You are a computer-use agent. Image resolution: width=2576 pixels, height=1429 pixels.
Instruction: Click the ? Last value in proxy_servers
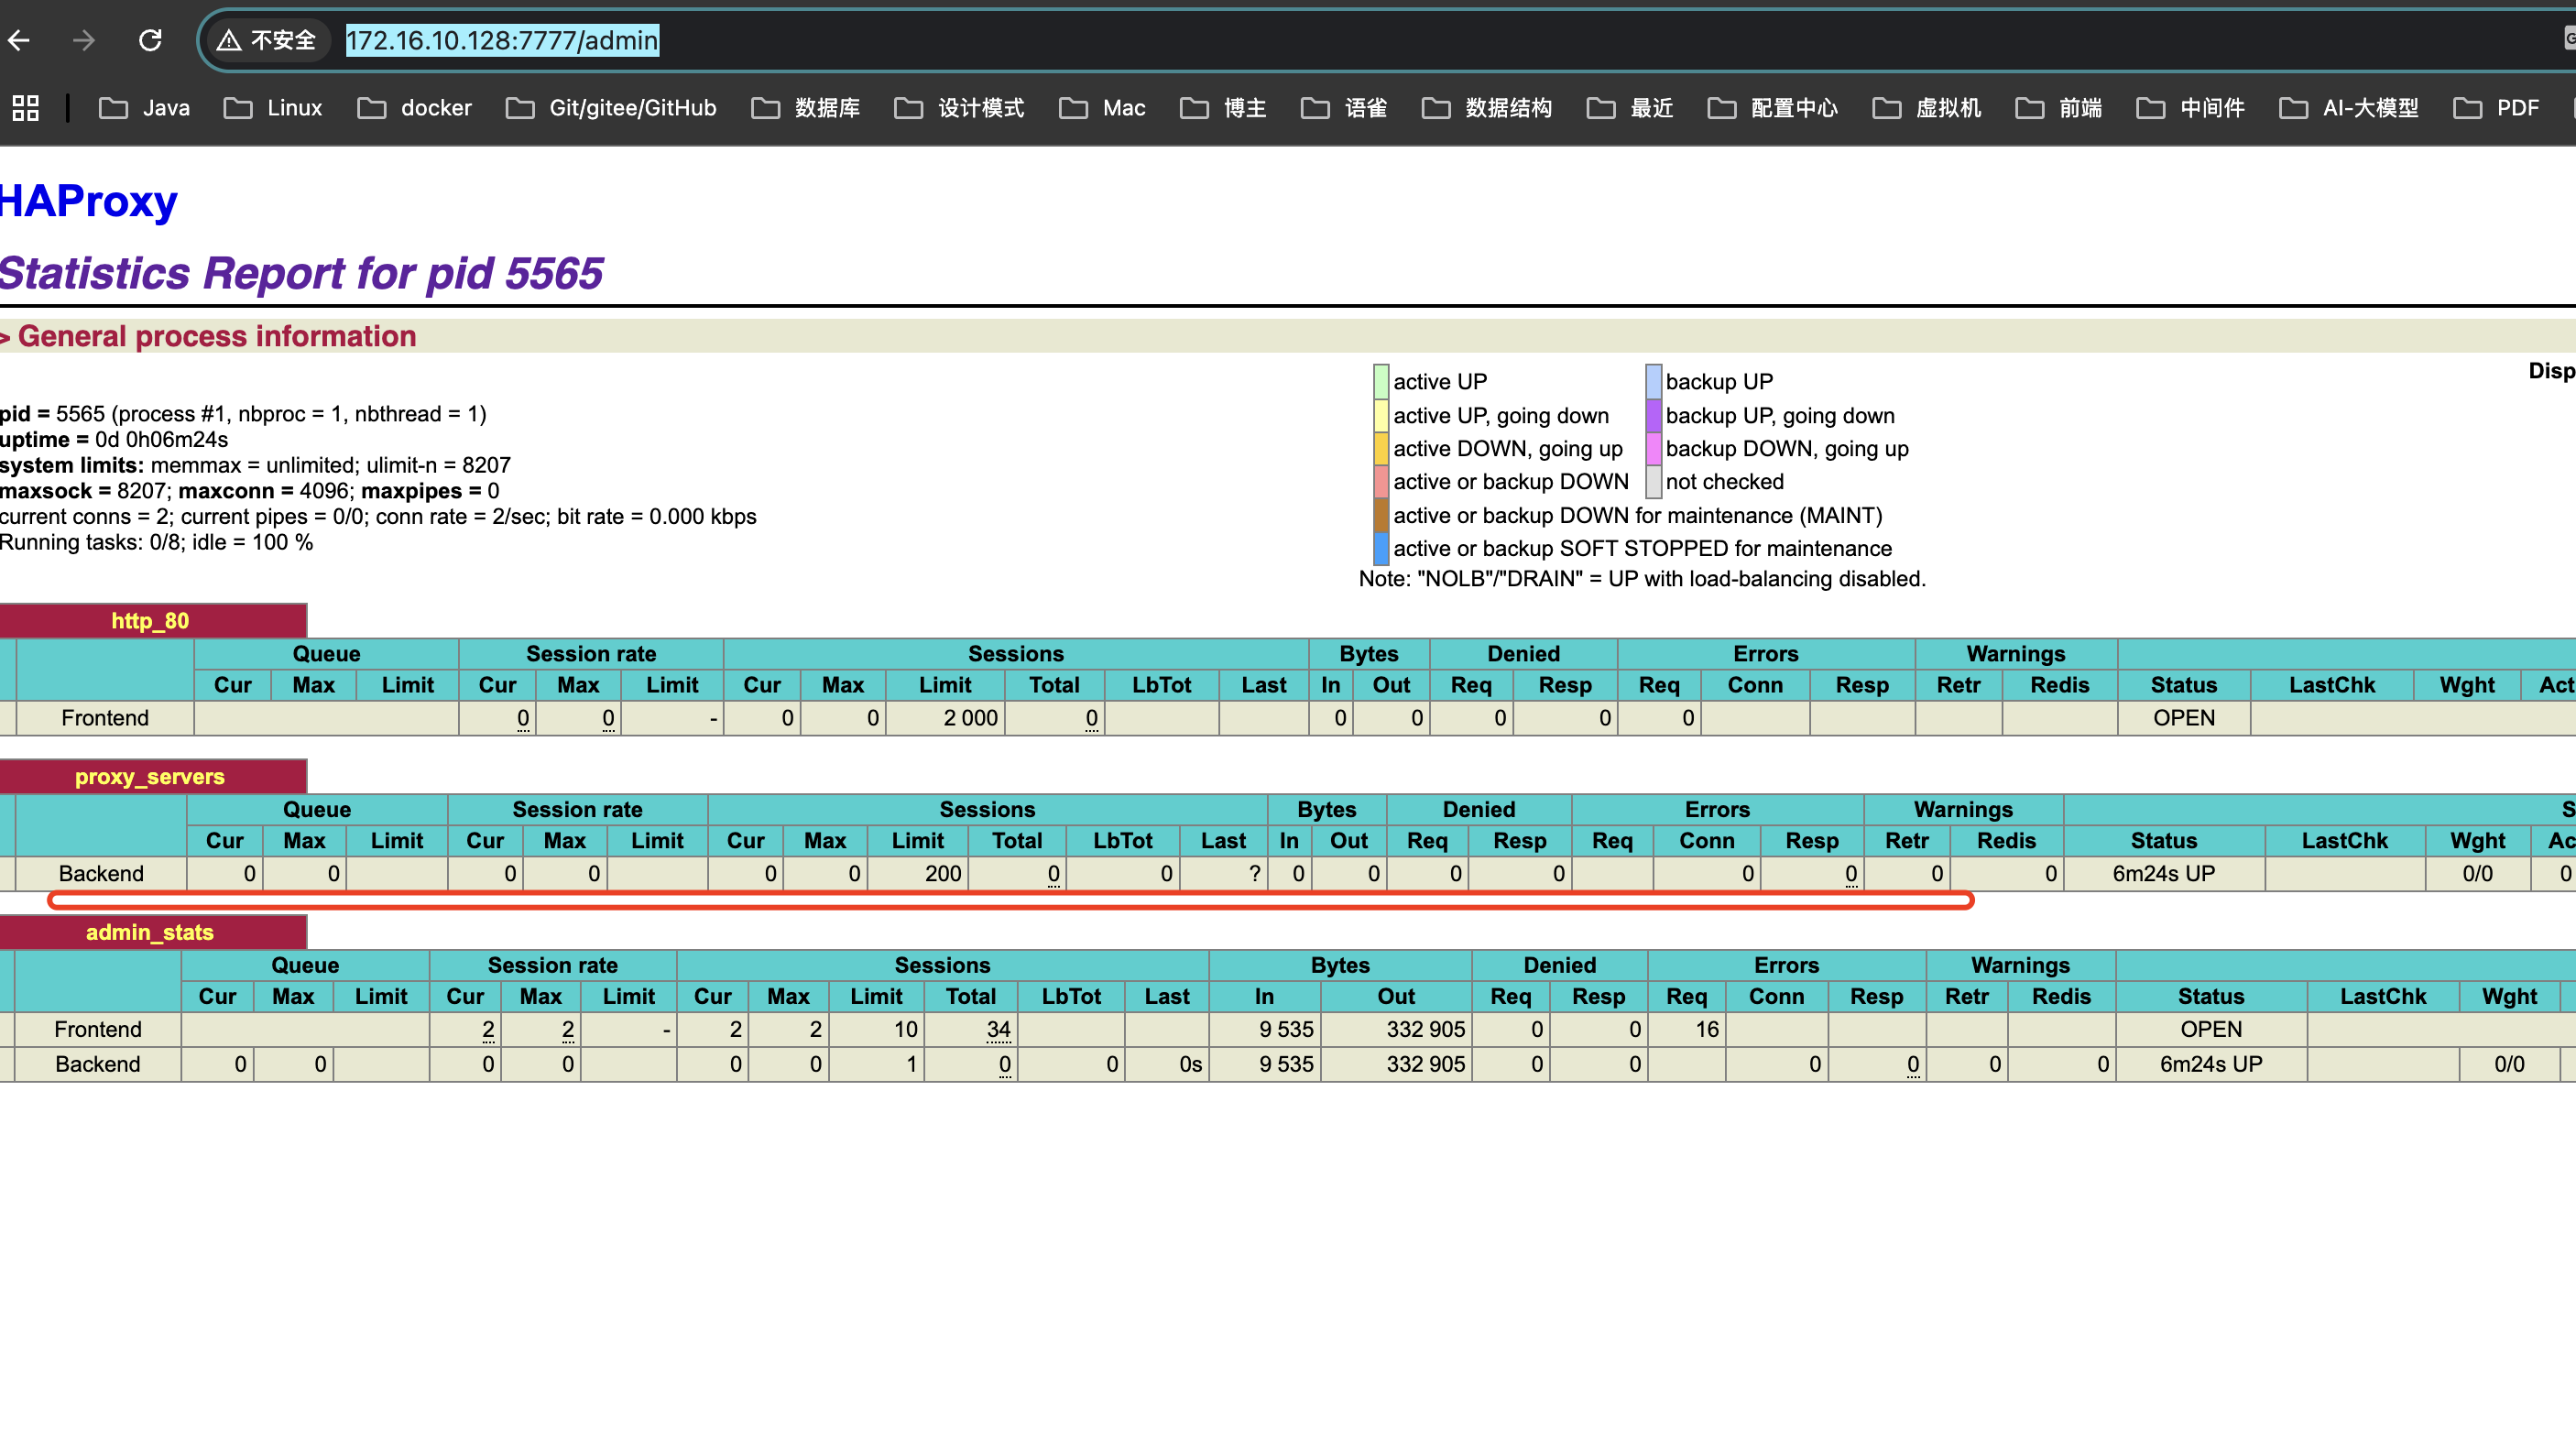pyautogui.click(x=1254, y=874)
